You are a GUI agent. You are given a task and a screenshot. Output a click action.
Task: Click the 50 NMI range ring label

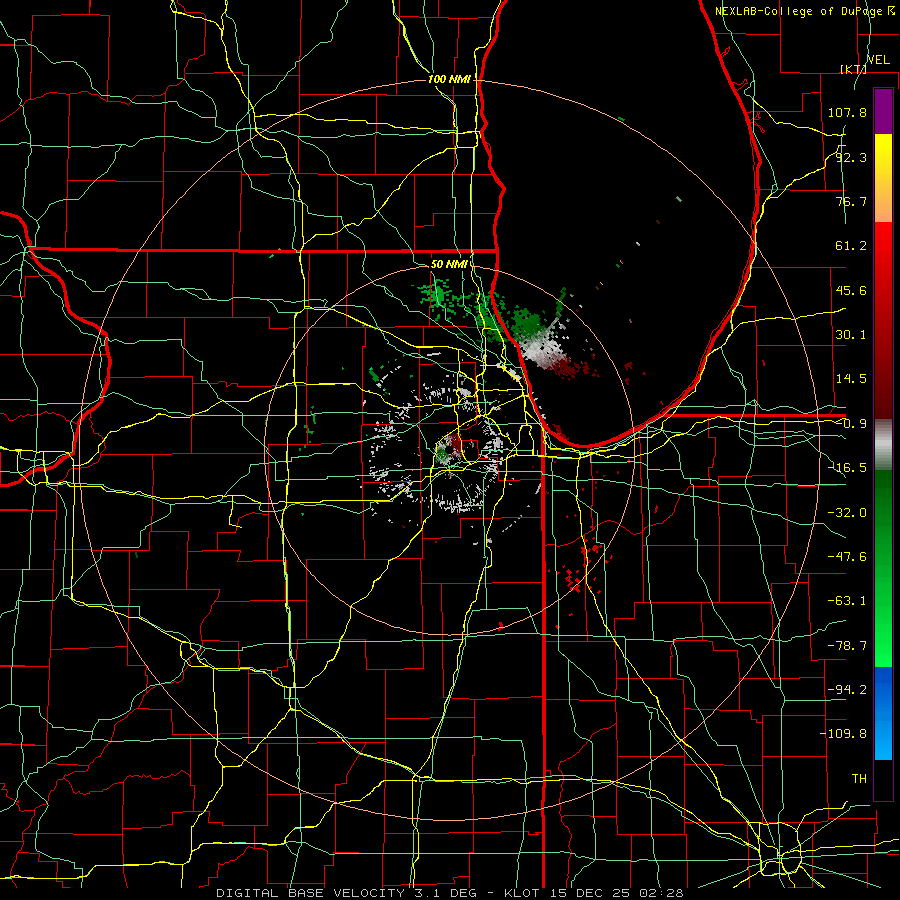449,264
